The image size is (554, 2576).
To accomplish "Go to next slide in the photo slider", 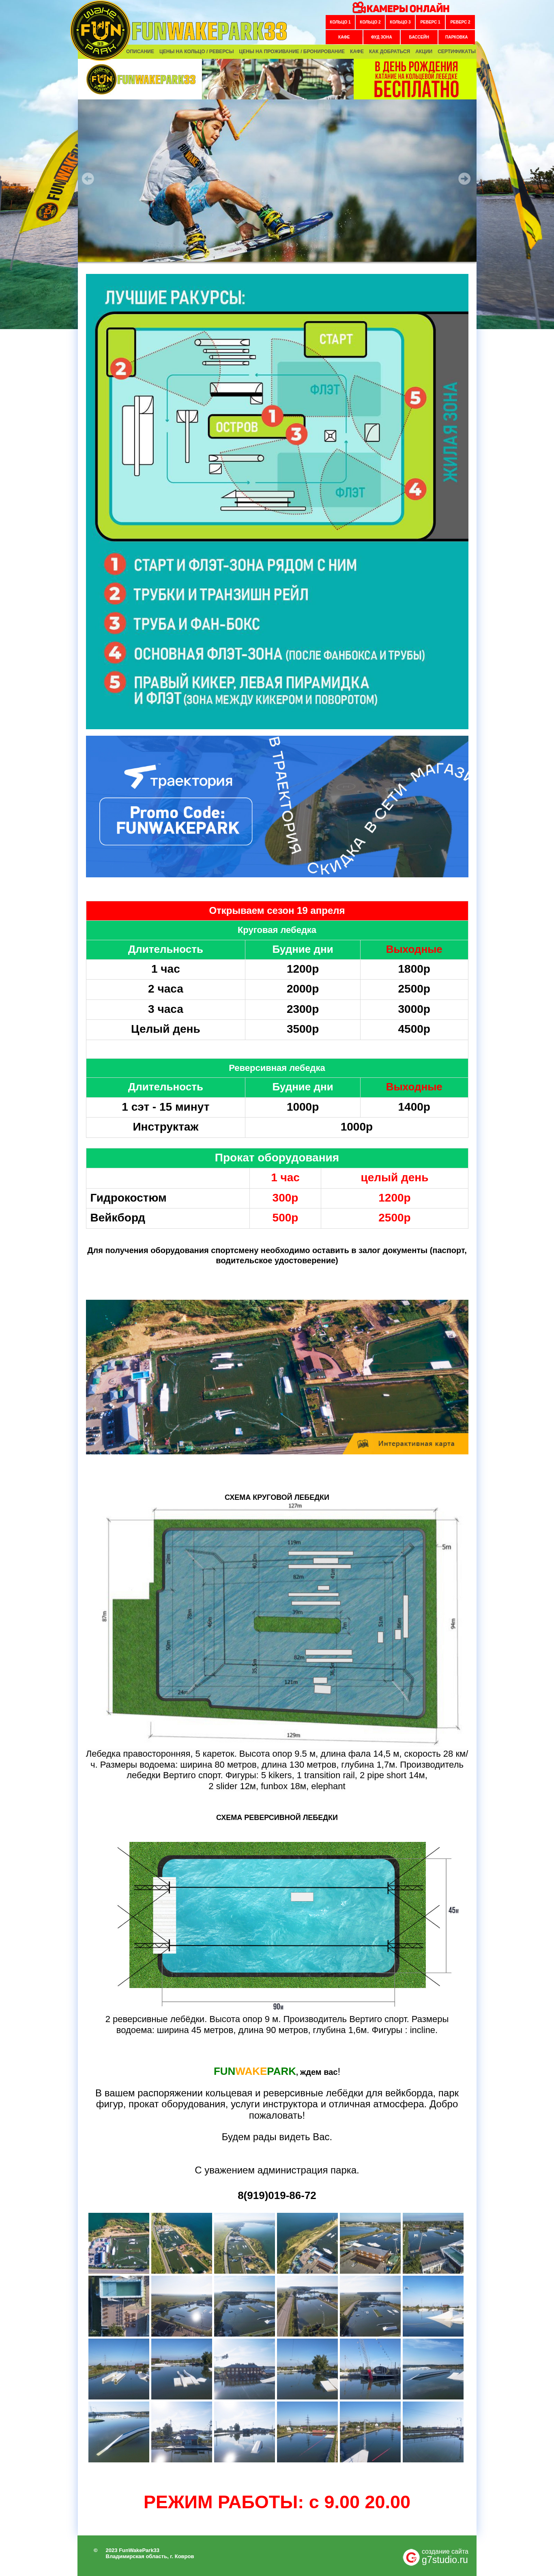I will tap(464, 179).
